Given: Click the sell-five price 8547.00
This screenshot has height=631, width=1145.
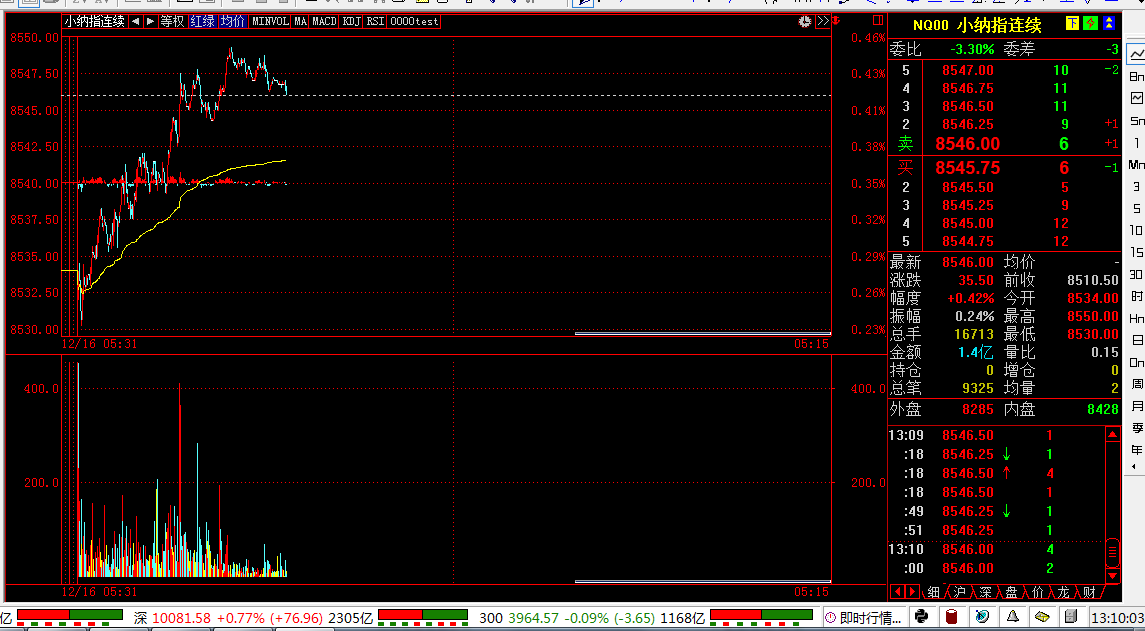Looking at the screenshot, I should pyautogui.click(x=968, y=70).
